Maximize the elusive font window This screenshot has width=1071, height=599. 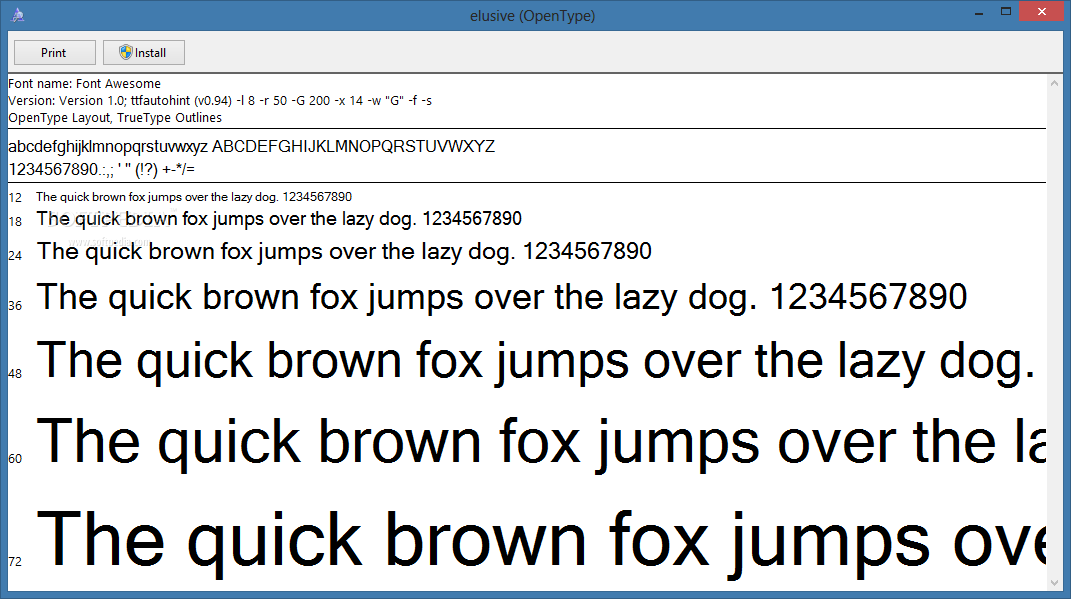click(1005, 12)
